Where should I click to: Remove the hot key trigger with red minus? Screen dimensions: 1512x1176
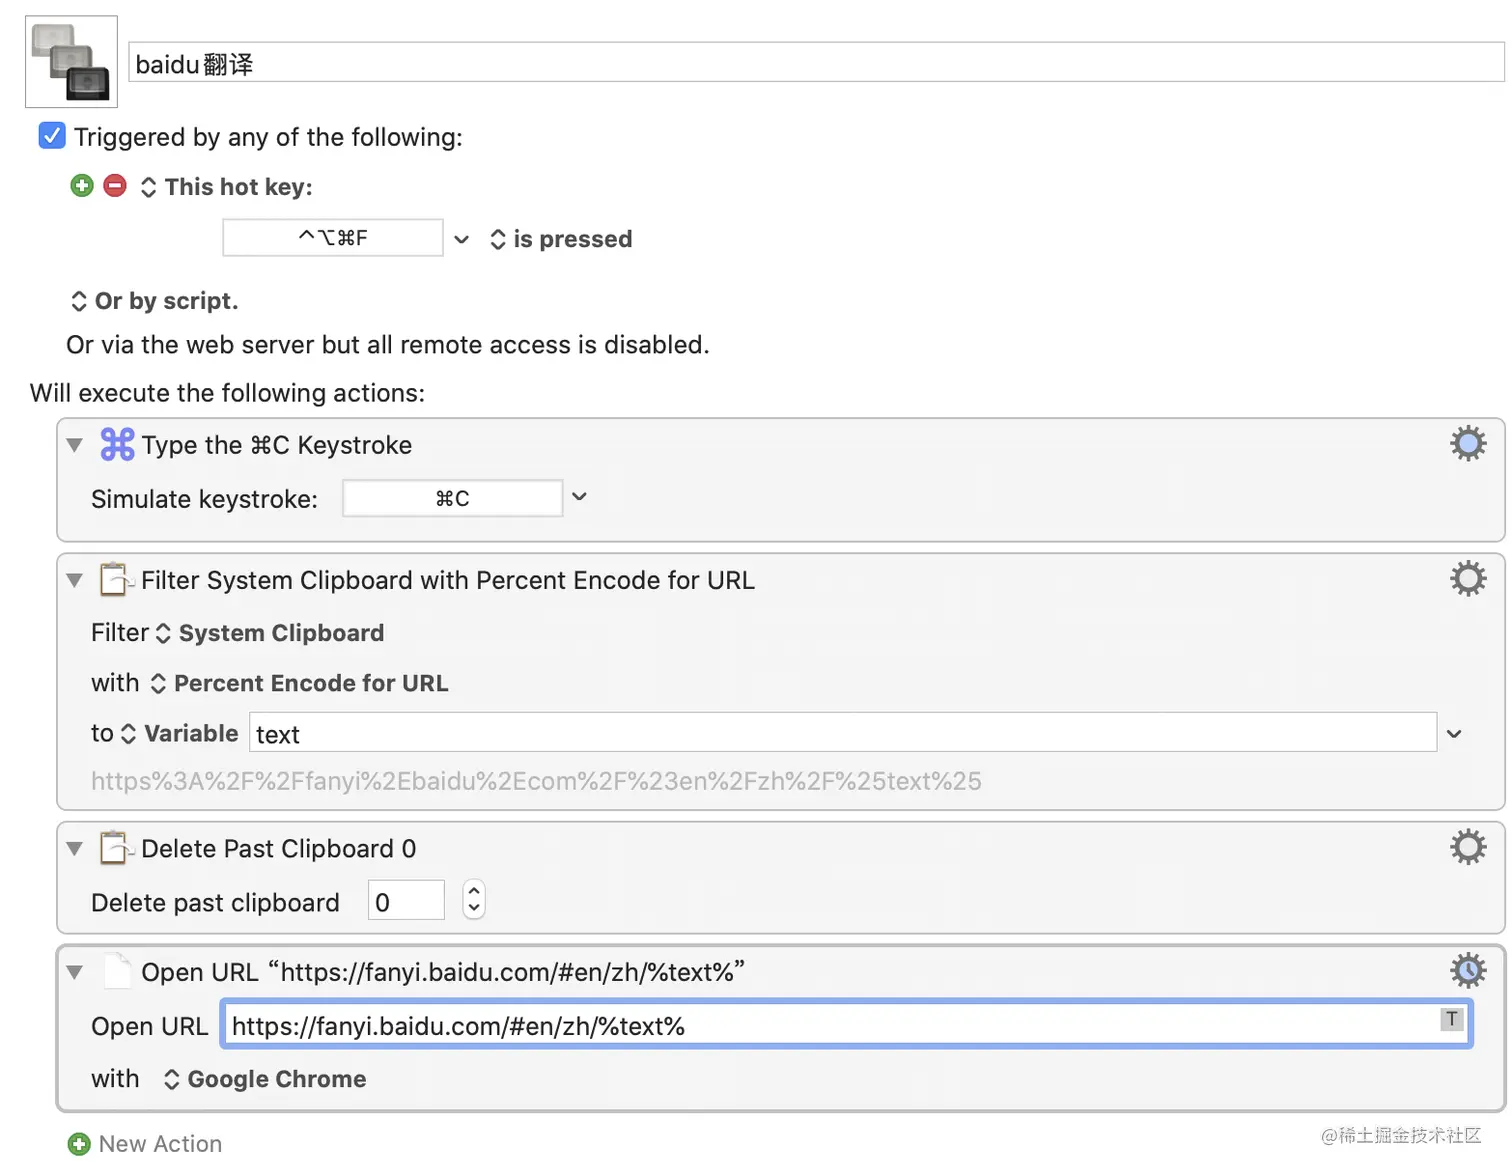pos(115,186)
